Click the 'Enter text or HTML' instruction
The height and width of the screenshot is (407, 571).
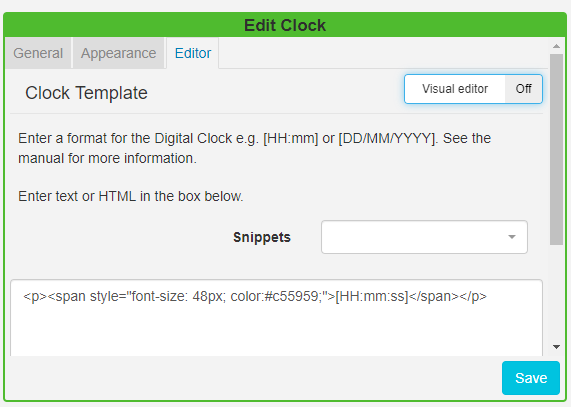(x=131, y=196)
